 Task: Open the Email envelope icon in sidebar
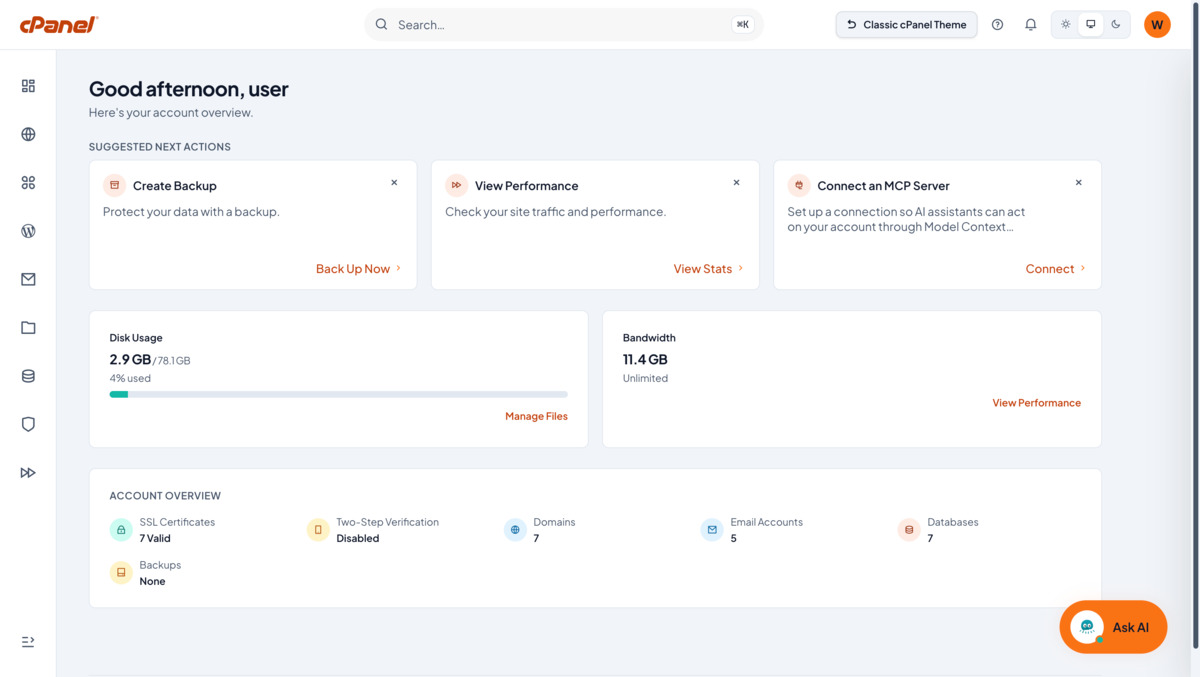point(28,279)
